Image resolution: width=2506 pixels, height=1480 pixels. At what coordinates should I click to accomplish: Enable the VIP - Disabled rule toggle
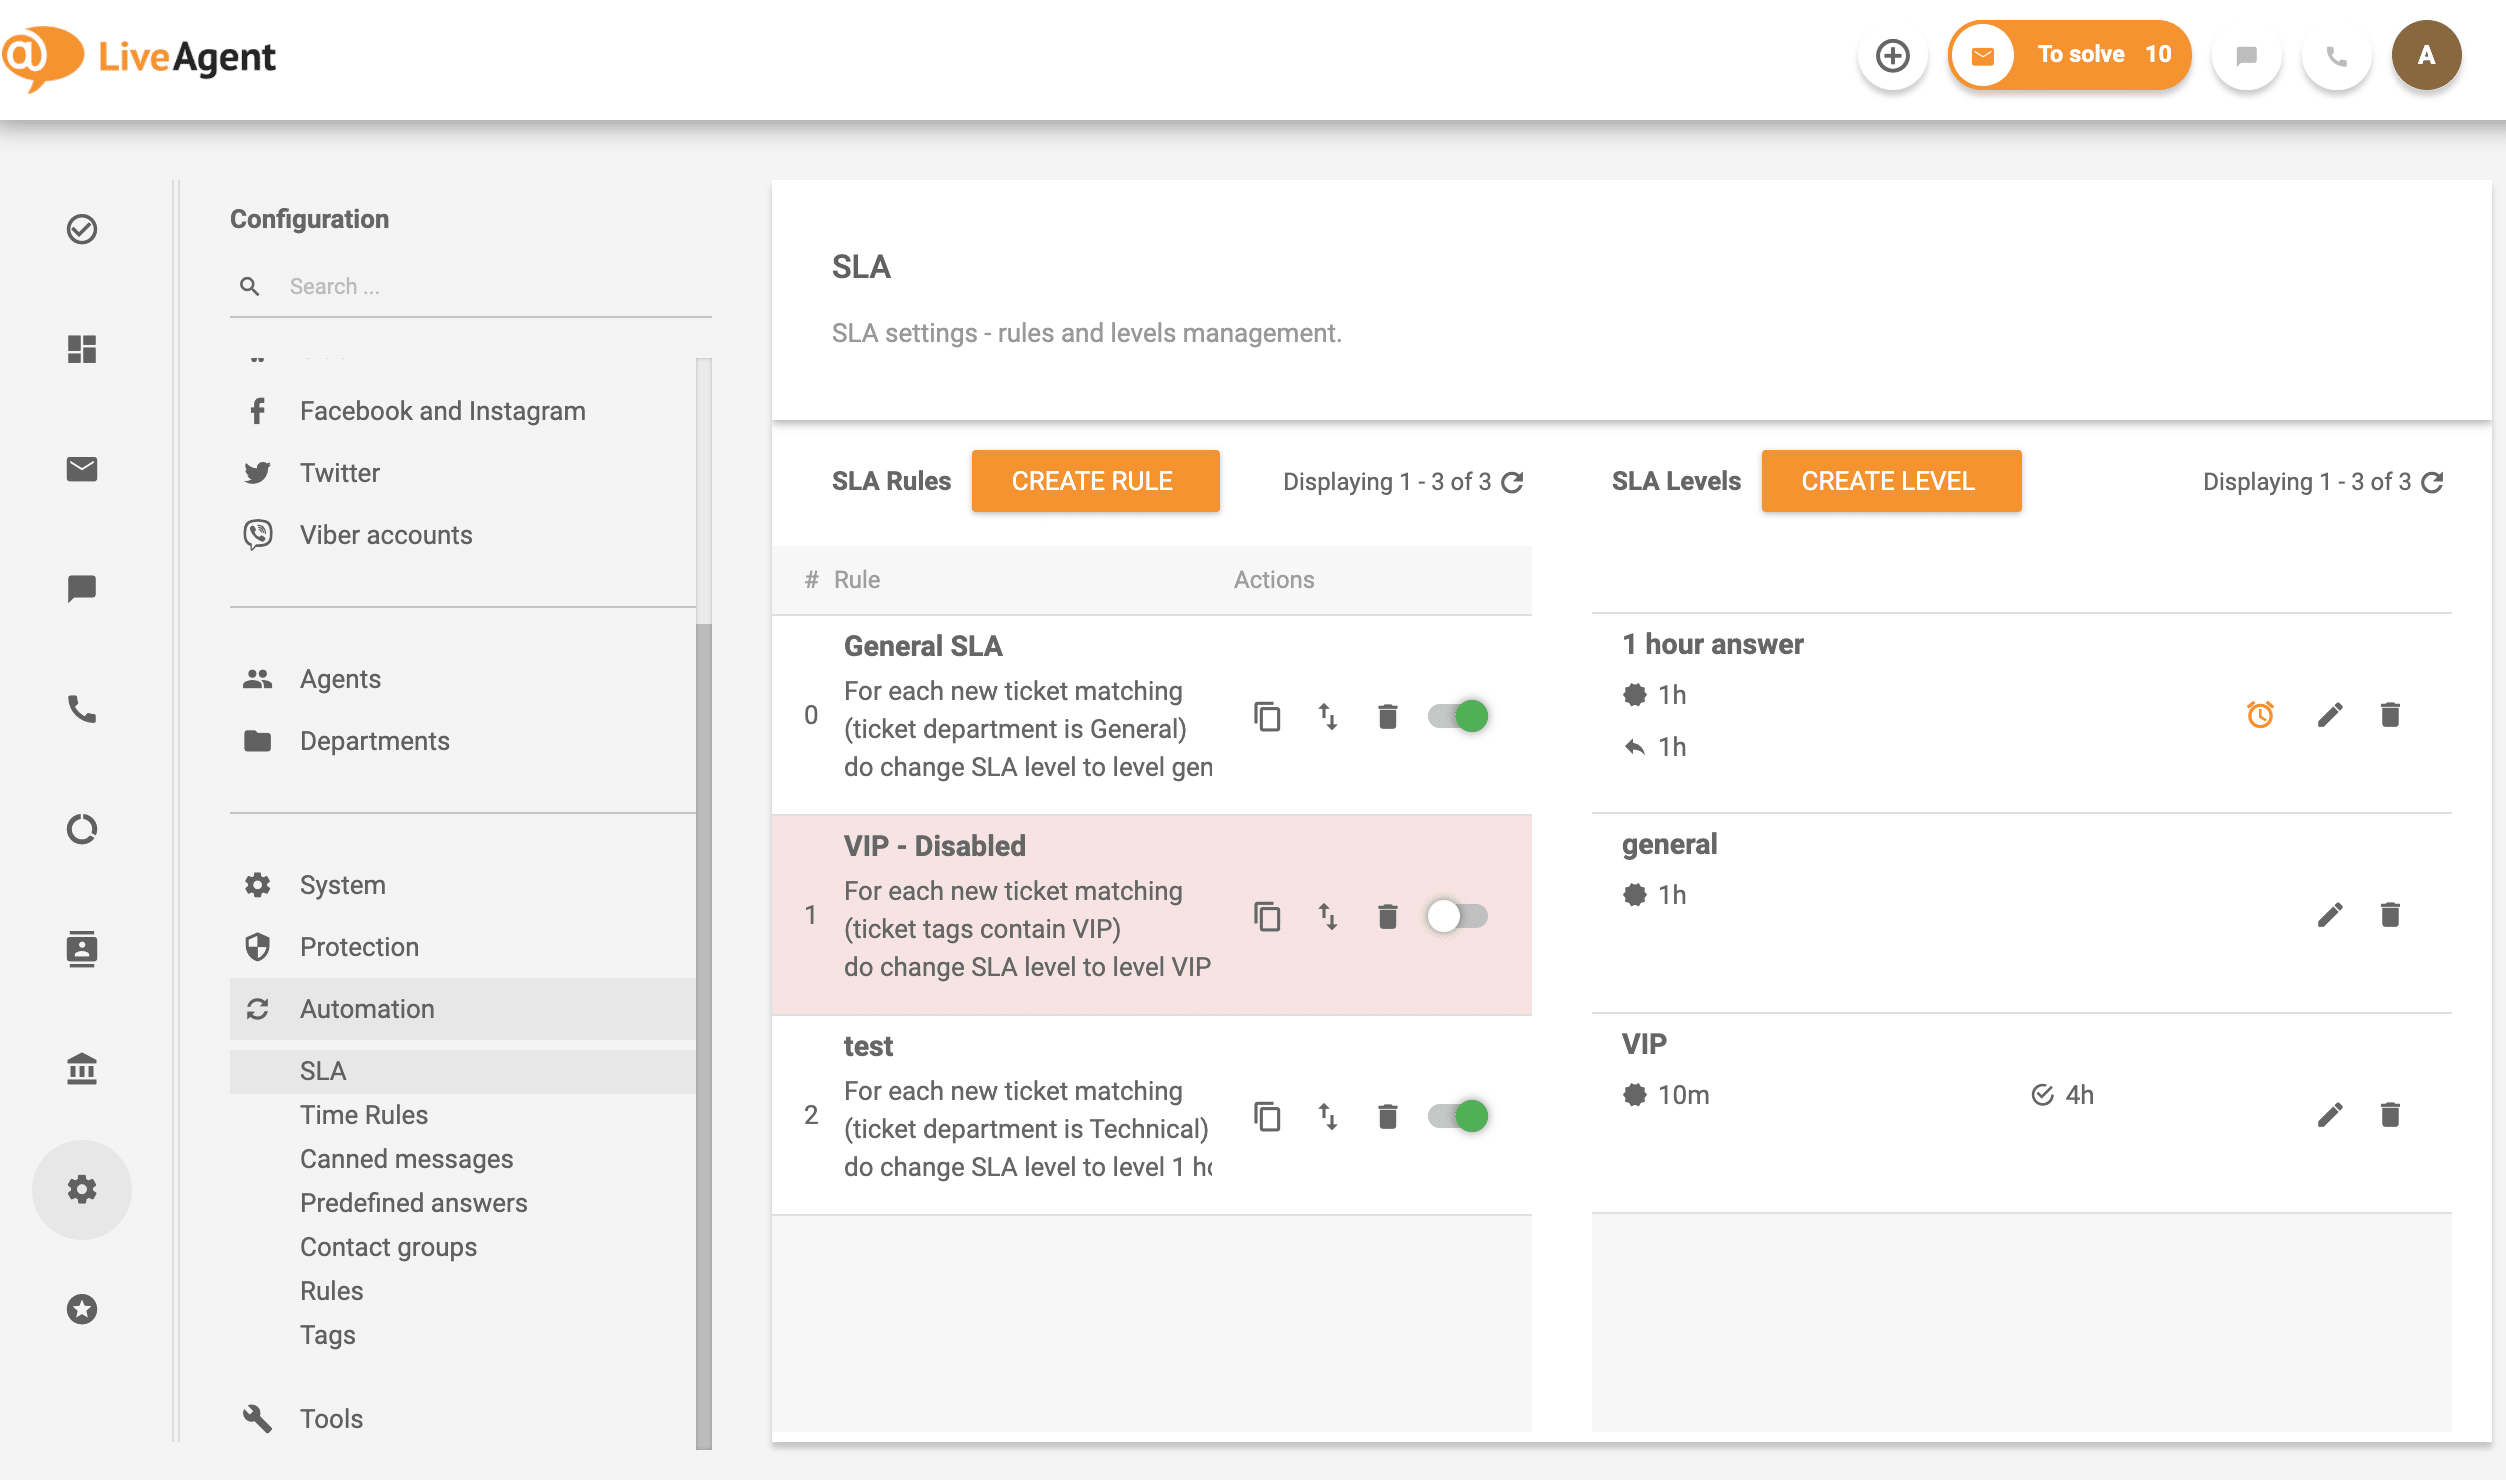click(1456, 915)
